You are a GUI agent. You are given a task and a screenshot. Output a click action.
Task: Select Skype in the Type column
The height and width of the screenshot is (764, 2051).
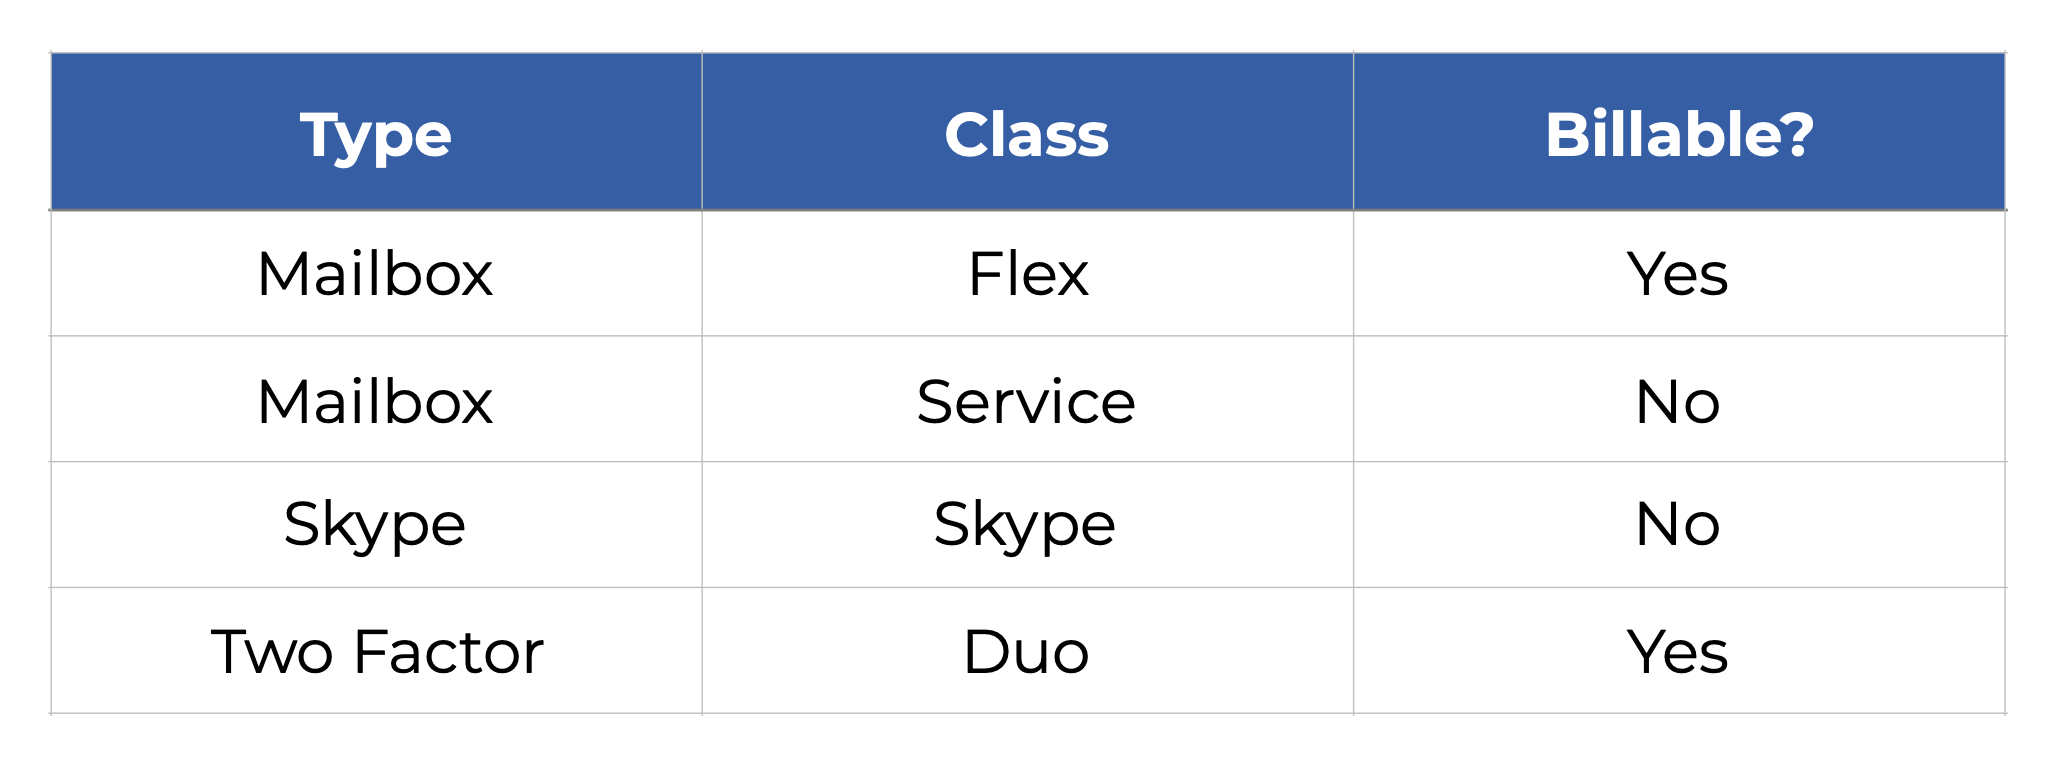376,525
